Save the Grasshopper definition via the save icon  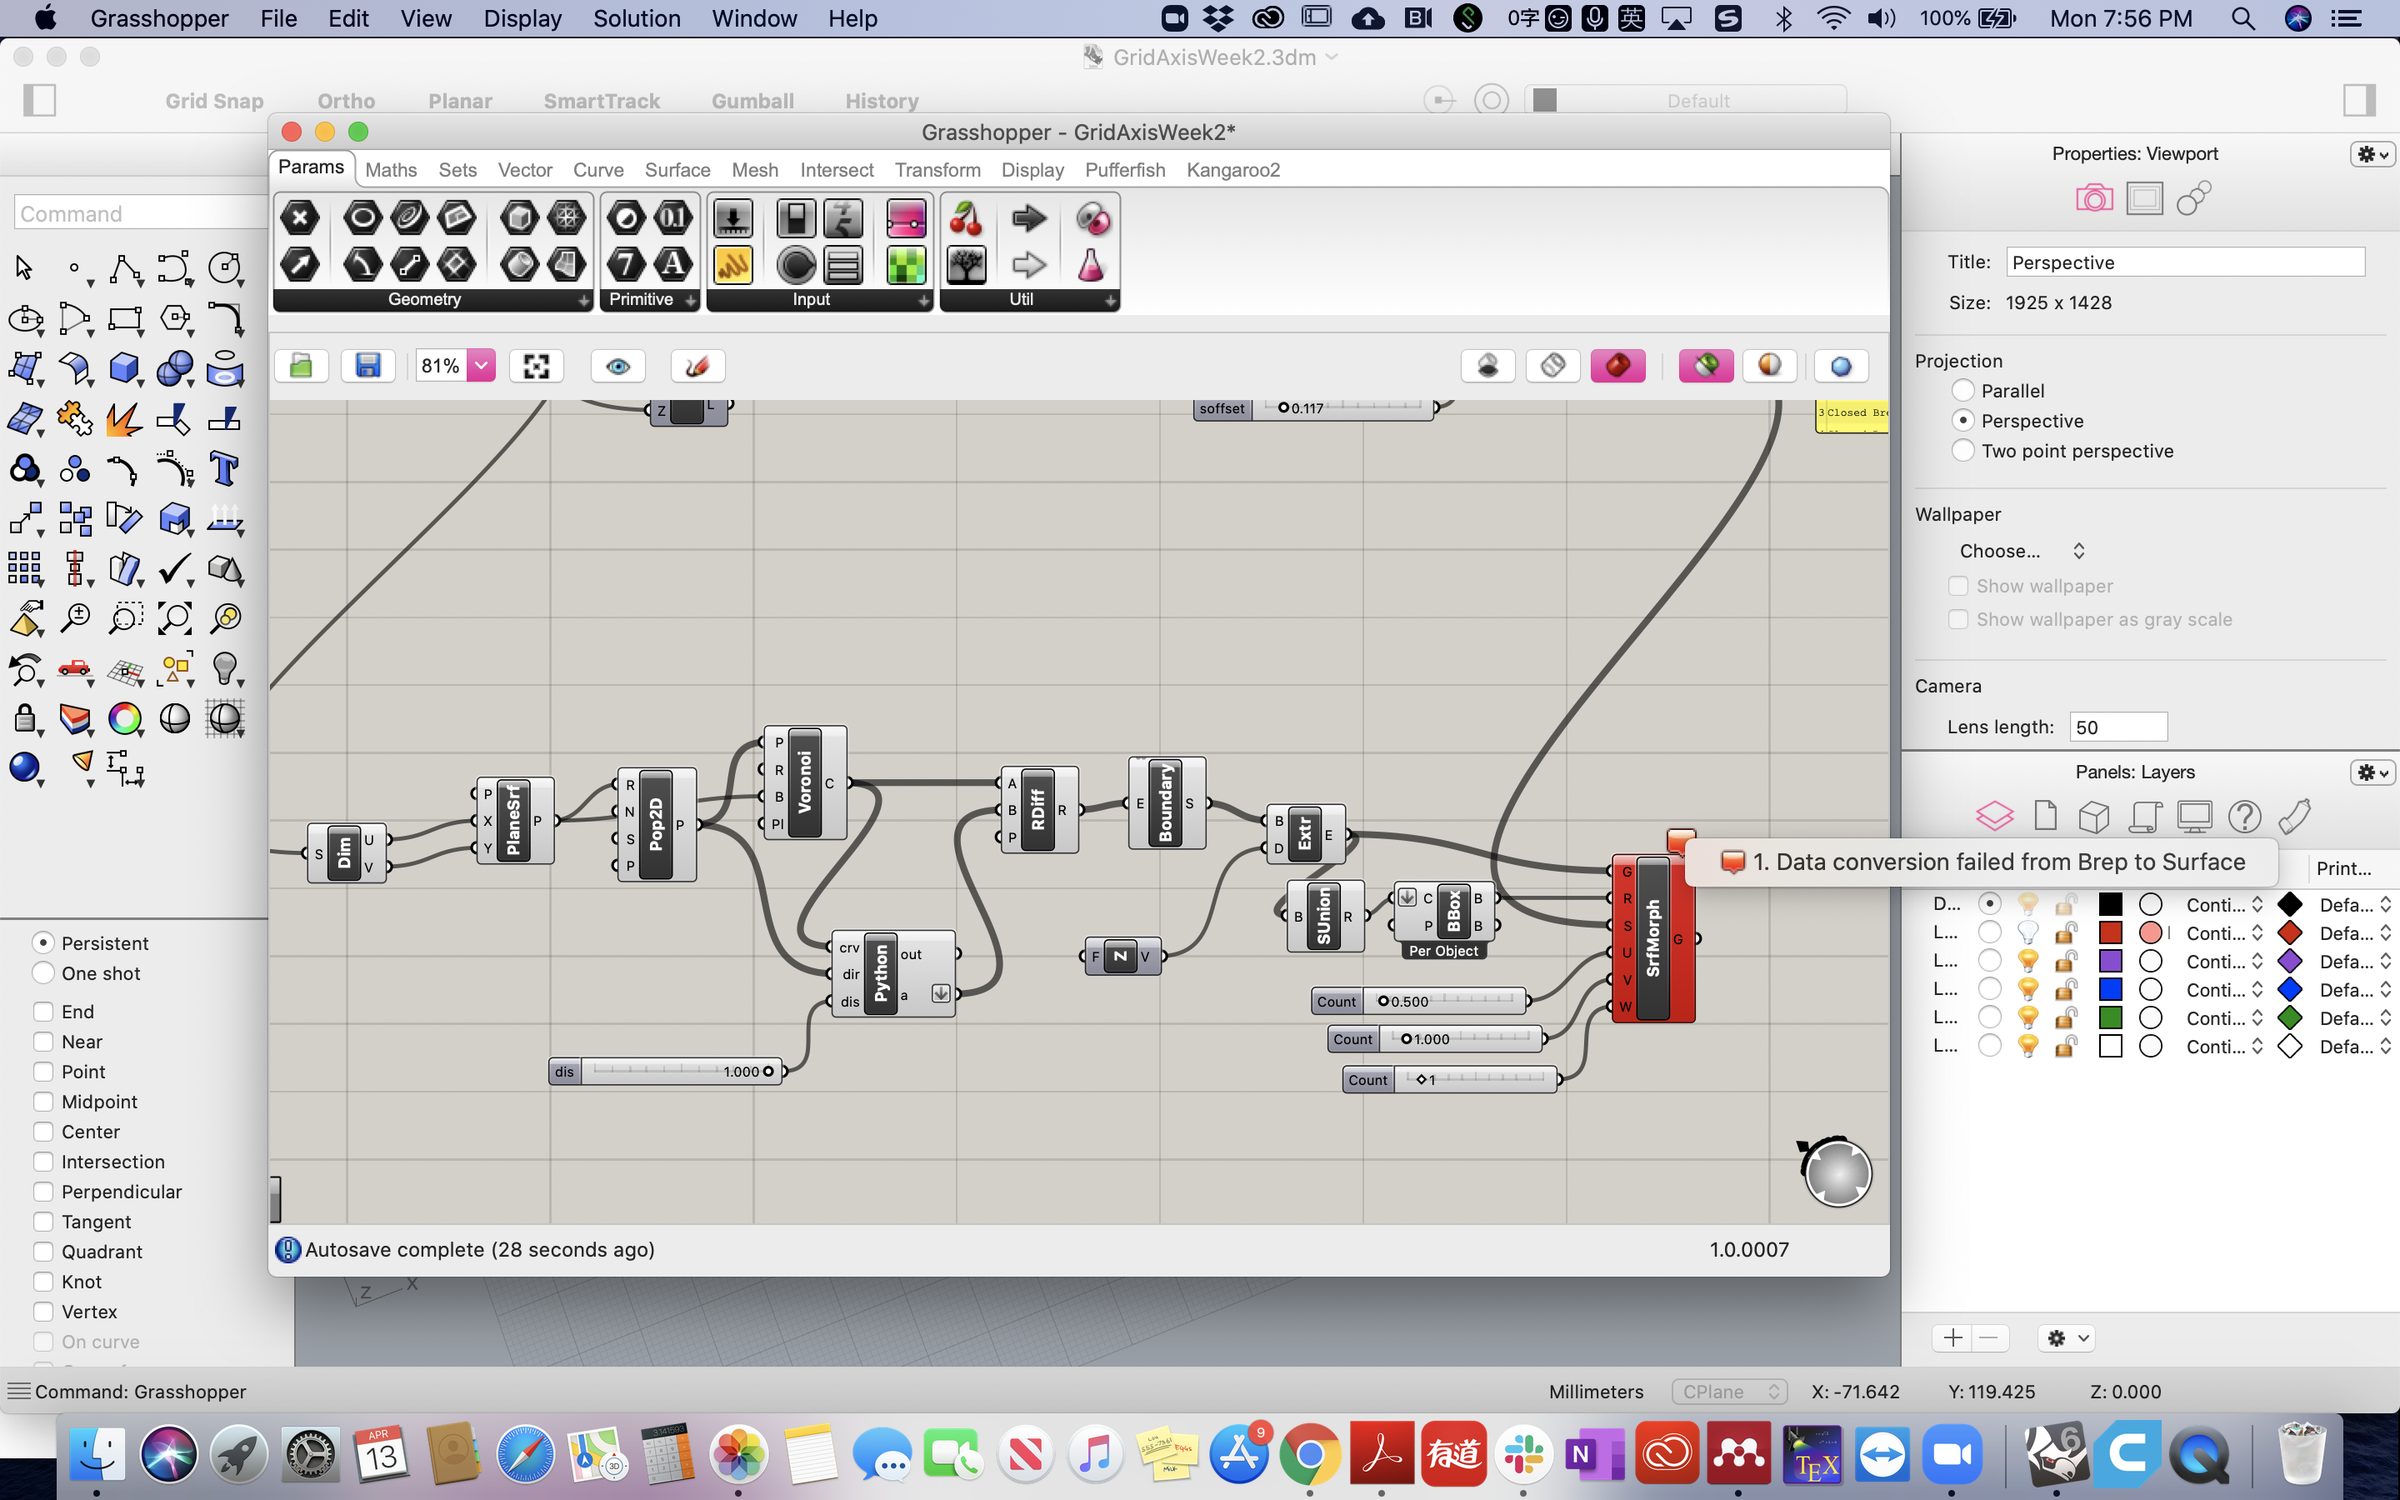tap(368, 366)
